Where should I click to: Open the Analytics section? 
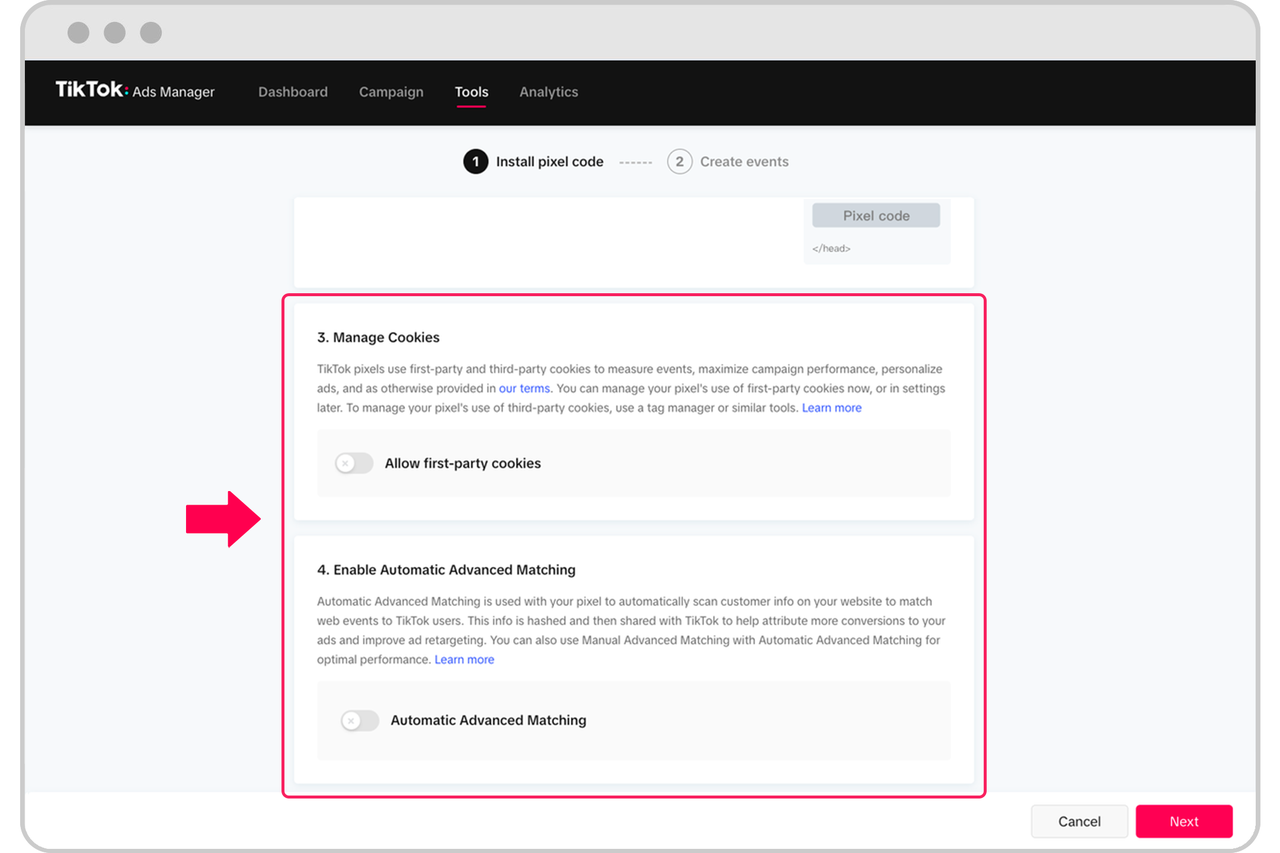548,91
